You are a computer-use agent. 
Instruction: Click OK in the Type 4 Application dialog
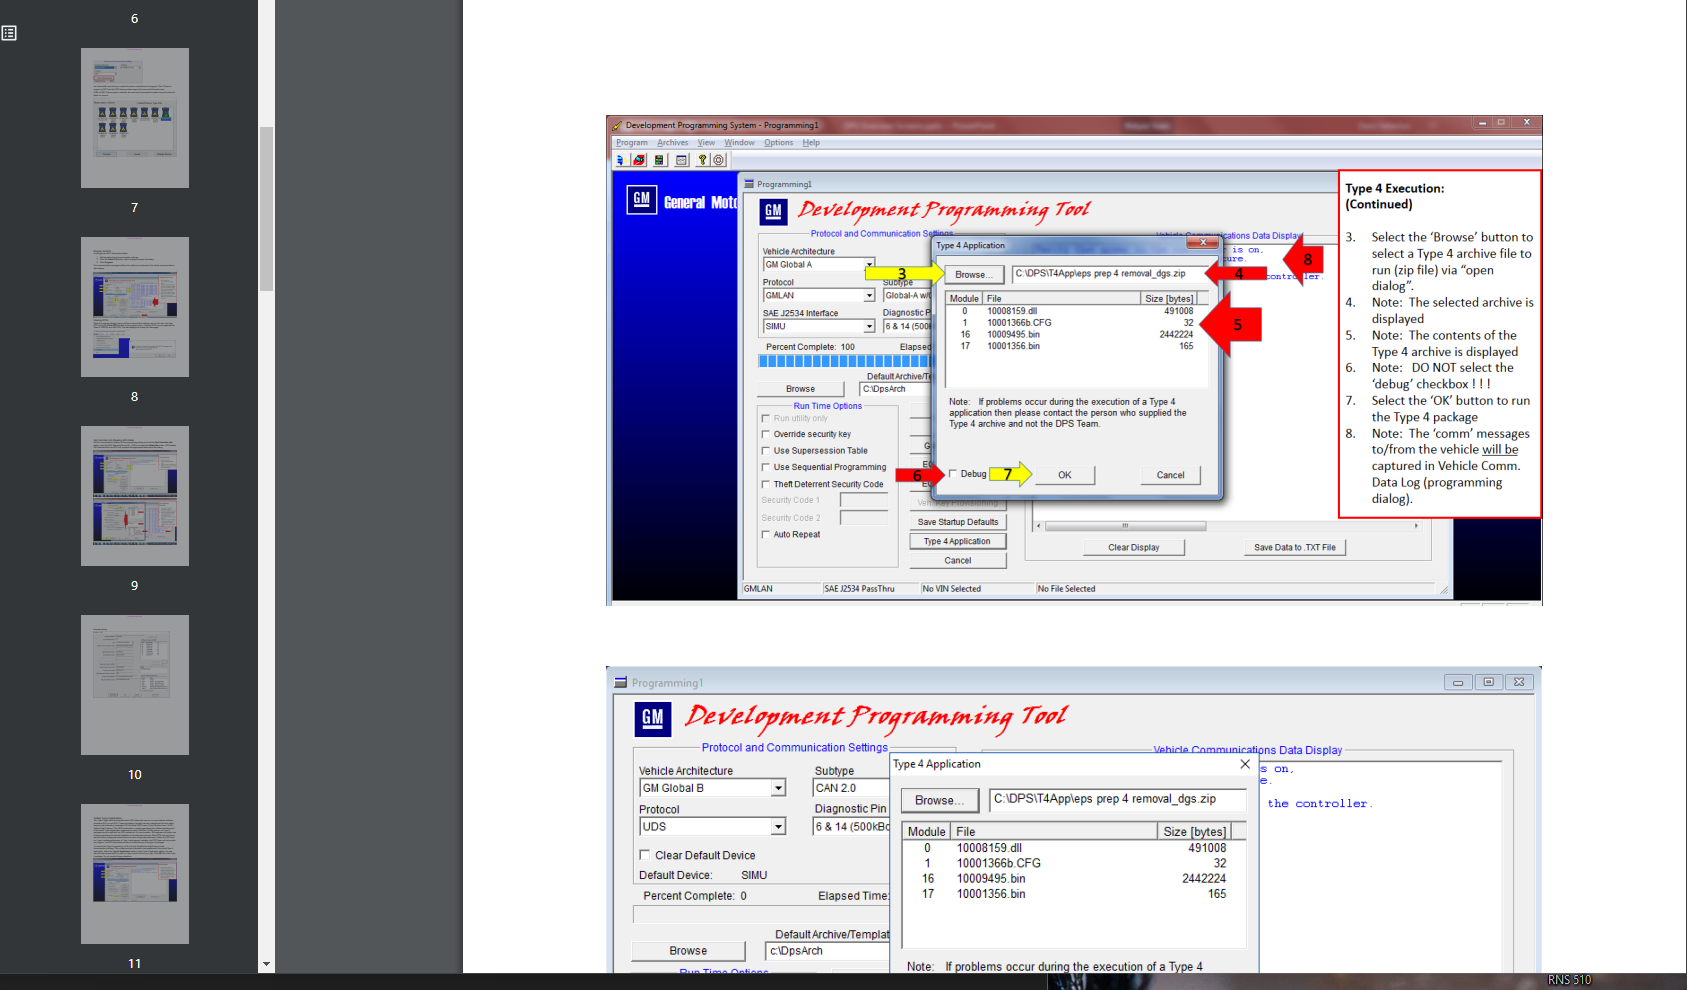click(1065, 475)
